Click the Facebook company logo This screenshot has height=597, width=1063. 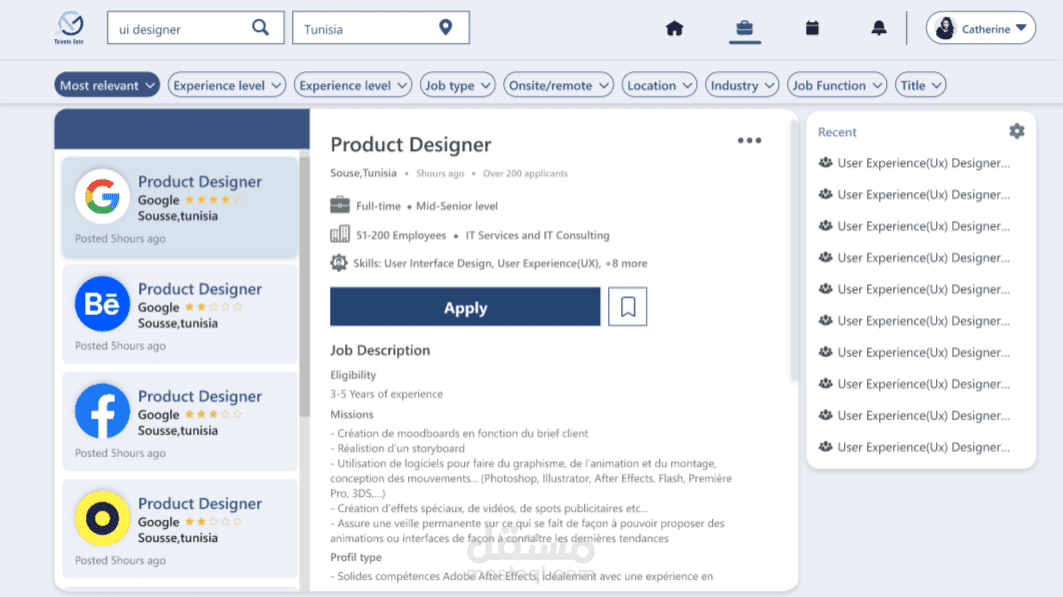[102, 411]
